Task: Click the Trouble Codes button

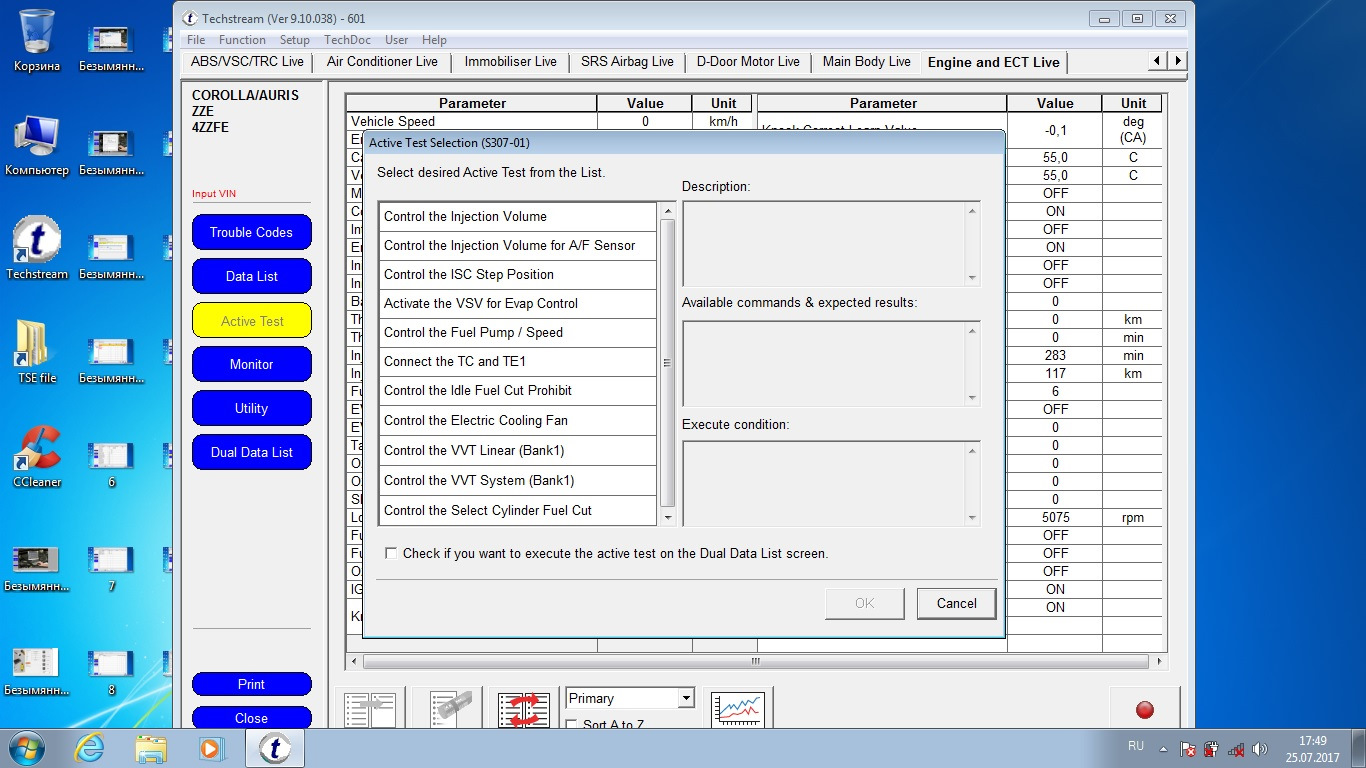Action: (252, 232)
